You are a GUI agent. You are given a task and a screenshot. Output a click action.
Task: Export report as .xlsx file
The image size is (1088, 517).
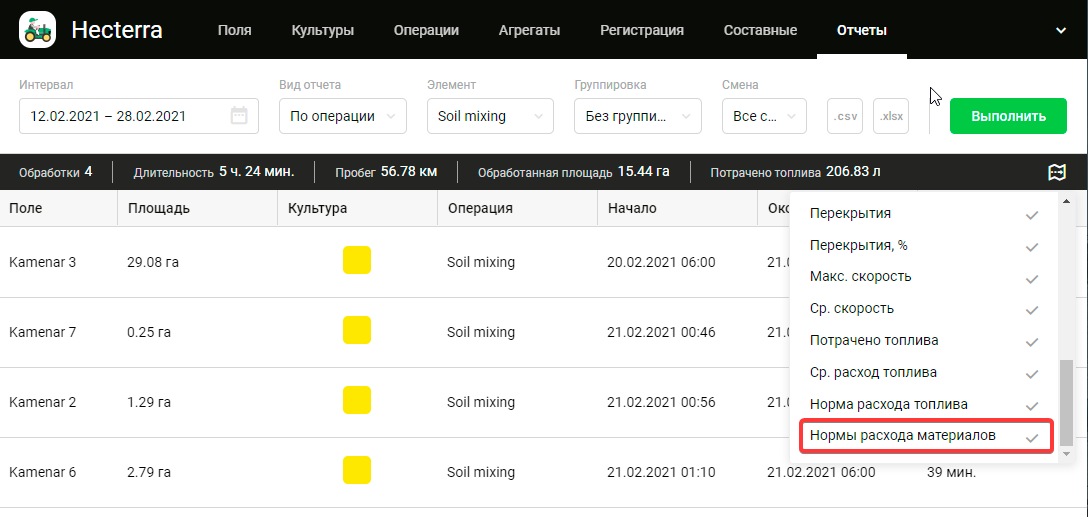(x=891, y=116)
